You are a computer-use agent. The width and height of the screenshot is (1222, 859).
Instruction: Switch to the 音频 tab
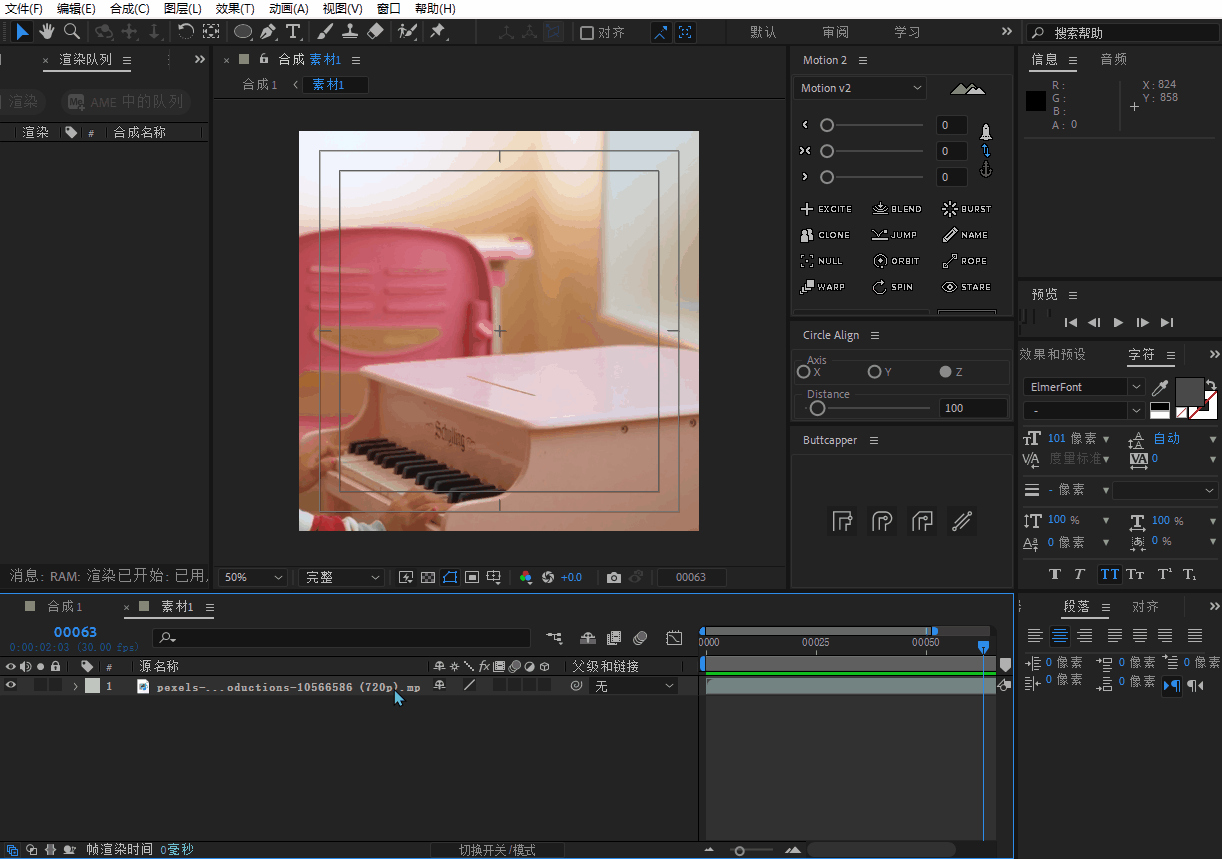pos(1114,60)
